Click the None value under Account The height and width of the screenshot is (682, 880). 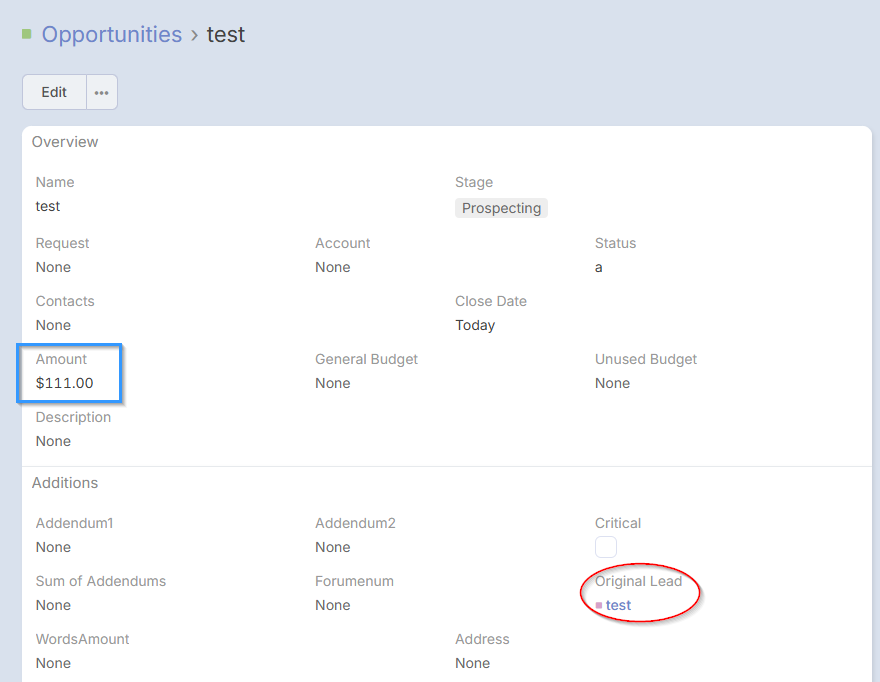333,267
